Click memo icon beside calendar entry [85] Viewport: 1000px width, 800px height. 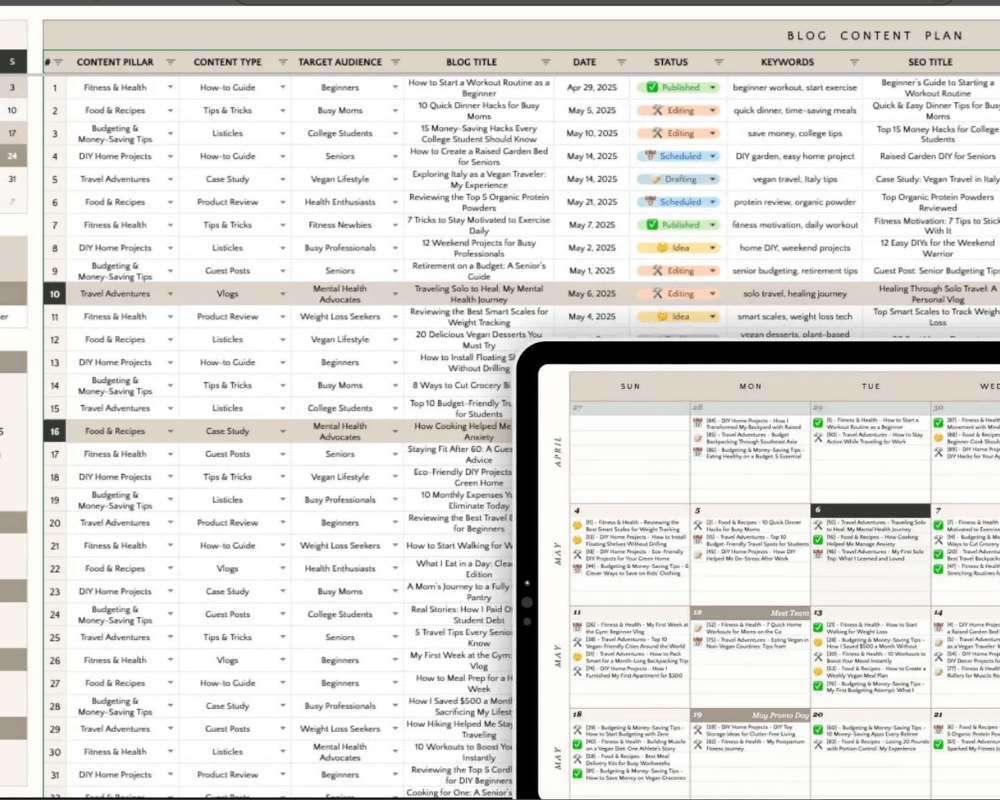[x=697, y=438]
